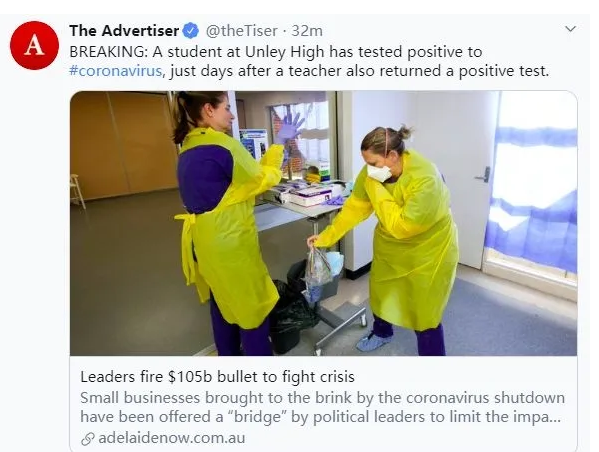Click the second line of tweet text
Screen dimensions: 599x452
pos(309,71)
